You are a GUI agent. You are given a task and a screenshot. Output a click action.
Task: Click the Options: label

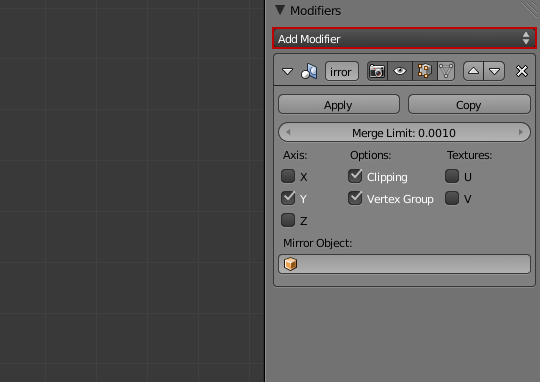(x=371, y=155)
